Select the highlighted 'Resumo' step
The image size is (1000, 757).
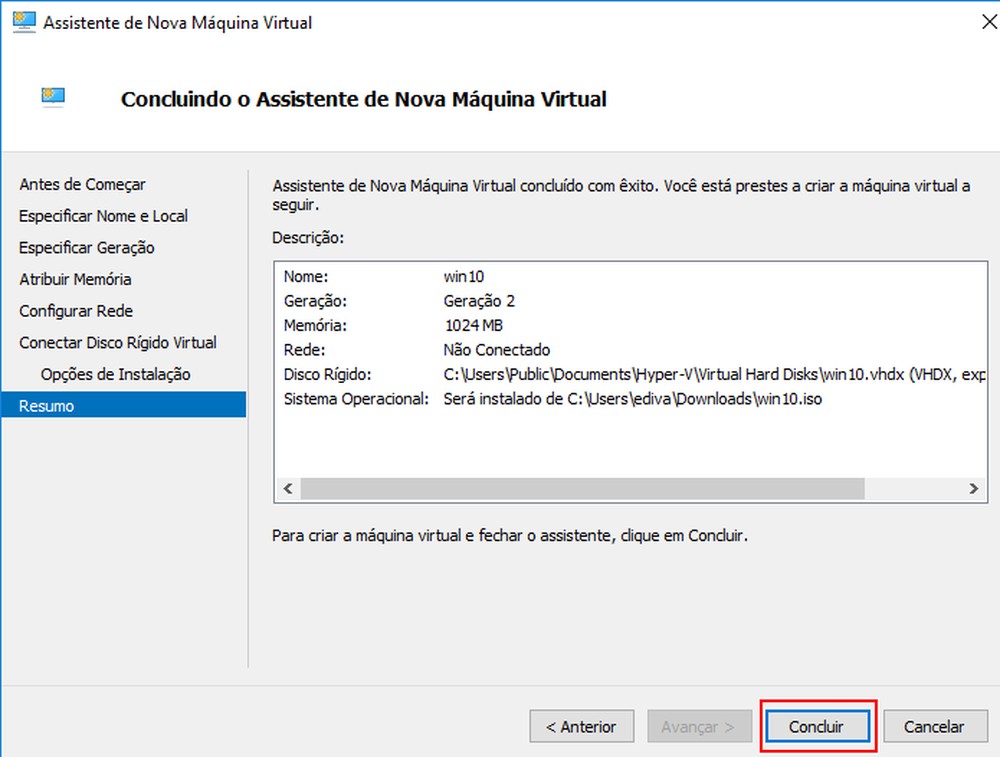point(46,405)
